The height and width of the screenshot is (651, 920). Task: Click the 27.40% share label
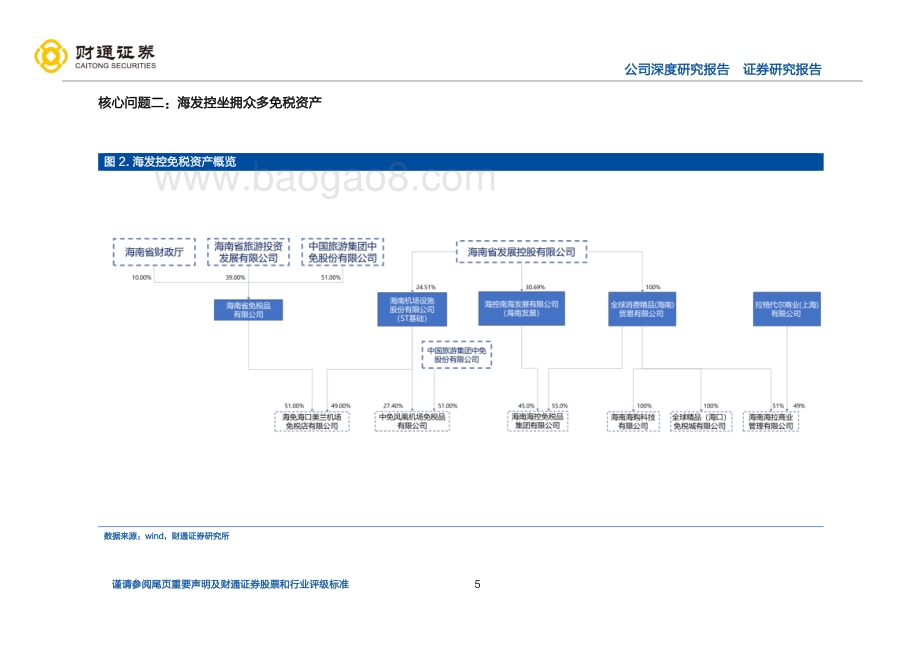click(393, 406)
